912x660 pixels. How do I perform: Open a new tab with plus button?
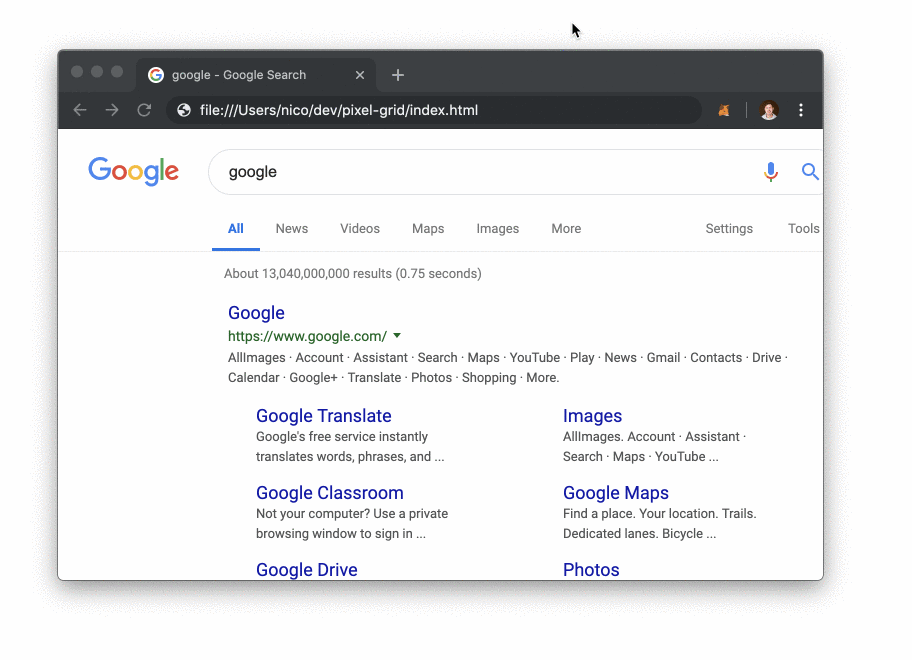tap(398, 75)
